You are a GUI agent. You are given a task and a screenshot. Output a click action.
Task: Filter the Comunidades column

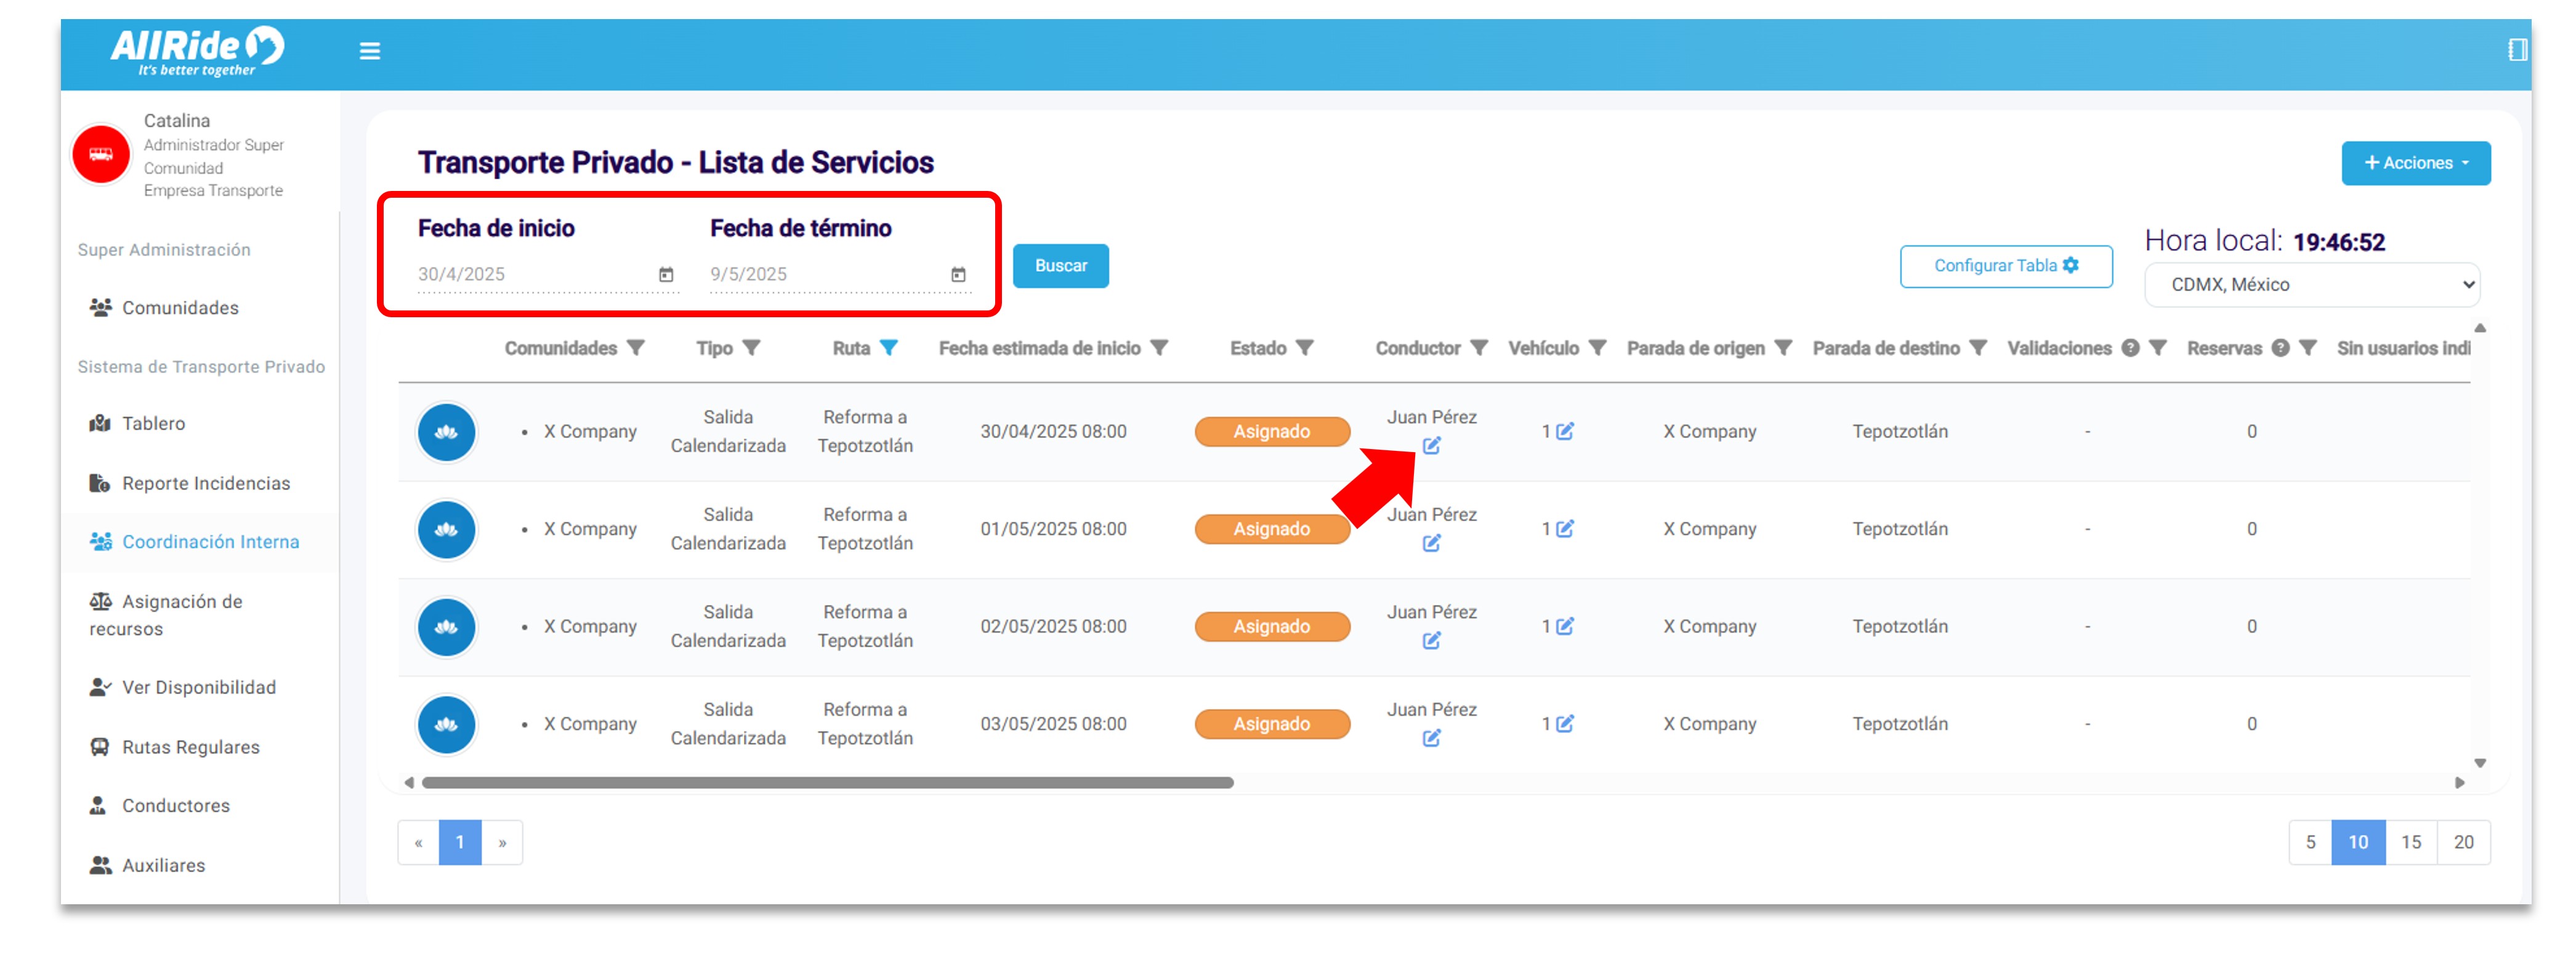(x=636, y=348)
